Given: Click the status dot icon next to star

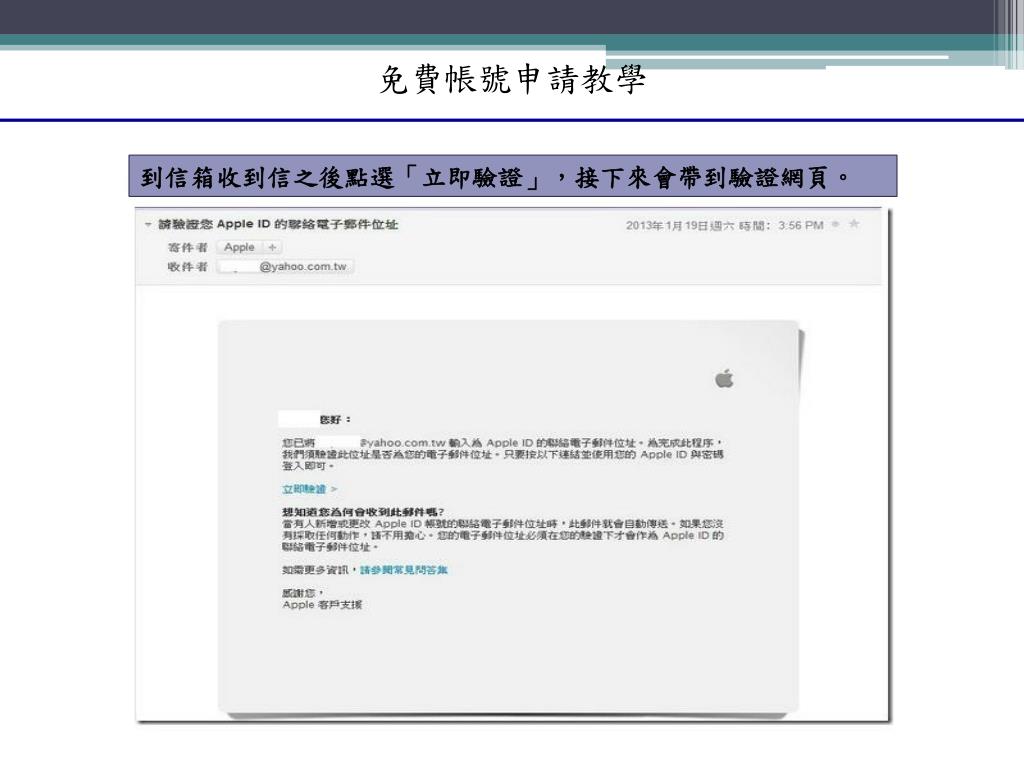Looking at the screenshot, I should (x=835, y=225).
